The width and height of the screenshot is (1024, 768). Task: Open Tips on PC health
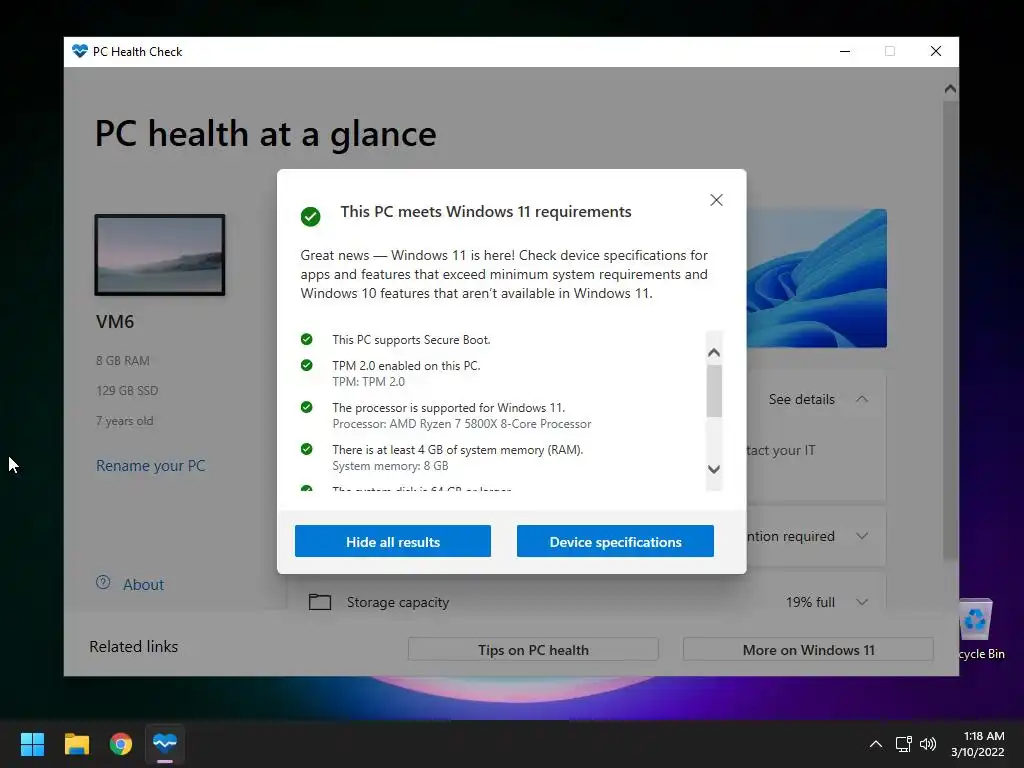click(x=533, y=650)
